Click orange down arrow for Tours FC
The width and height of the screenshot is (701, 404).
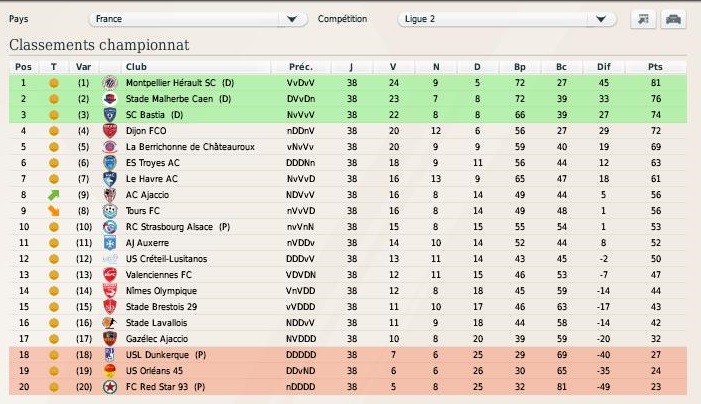click(54, 211)
